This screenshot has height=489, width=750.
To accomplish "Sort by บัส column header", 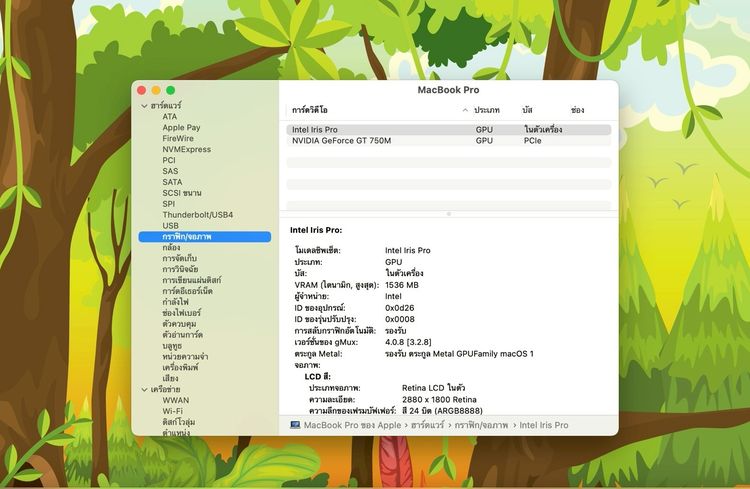I will 527,110.
